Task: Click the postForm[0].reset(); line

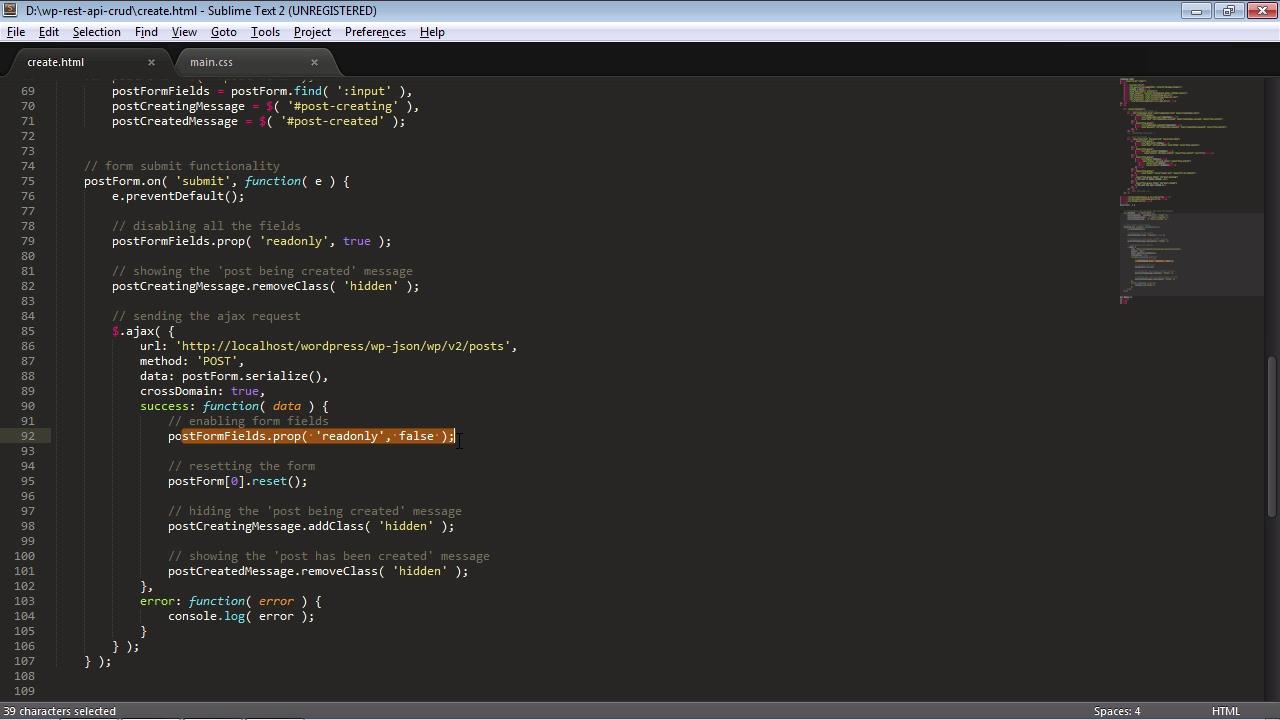Action: (238, 481)
